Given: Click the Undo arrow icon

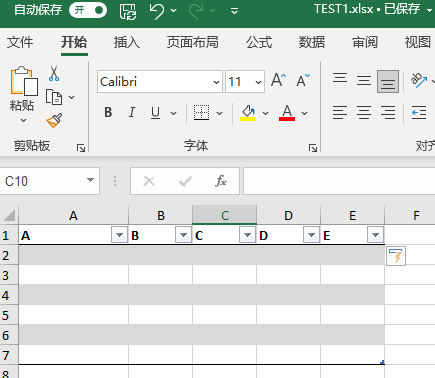Looking at the screenshot, I should 156,11.
